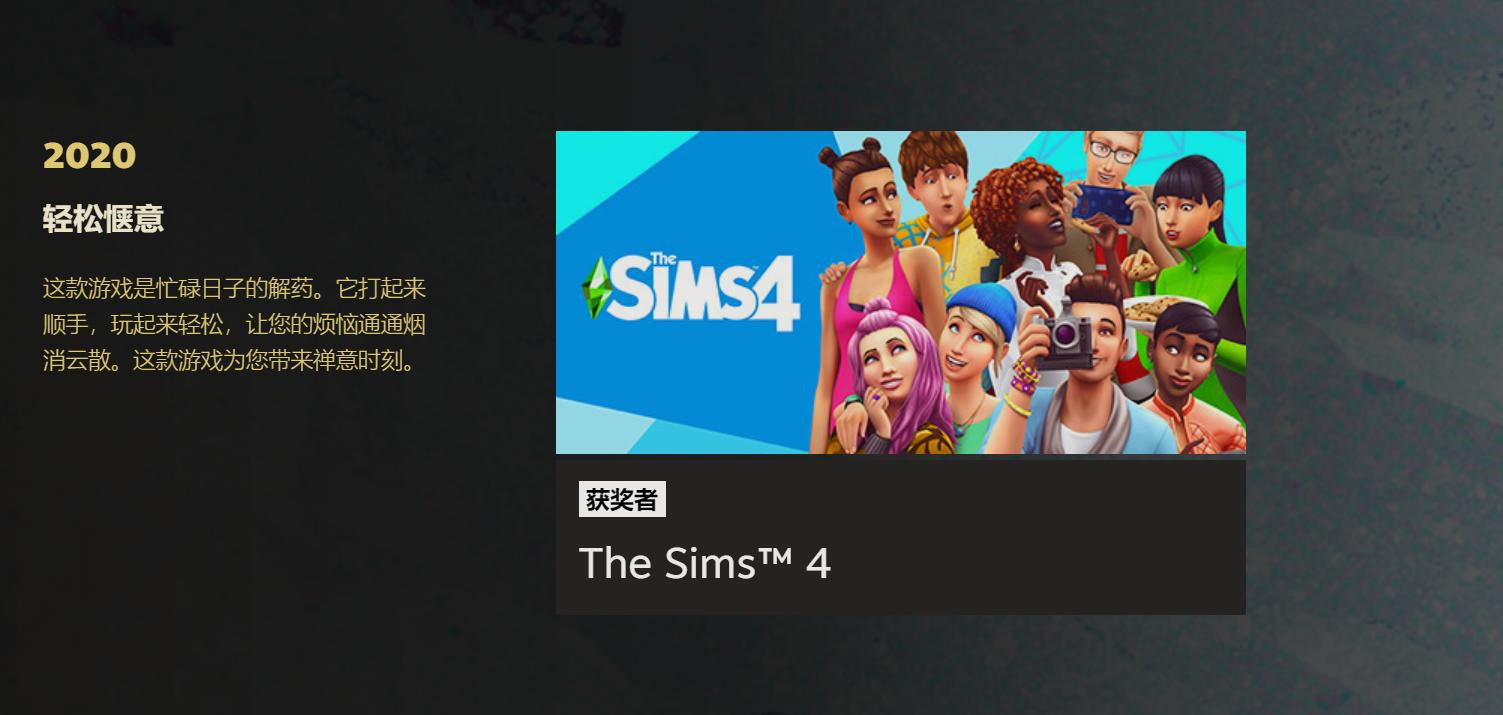Click the award description paragraph
Screen dimensions: 1503x715
pos(235,325)
